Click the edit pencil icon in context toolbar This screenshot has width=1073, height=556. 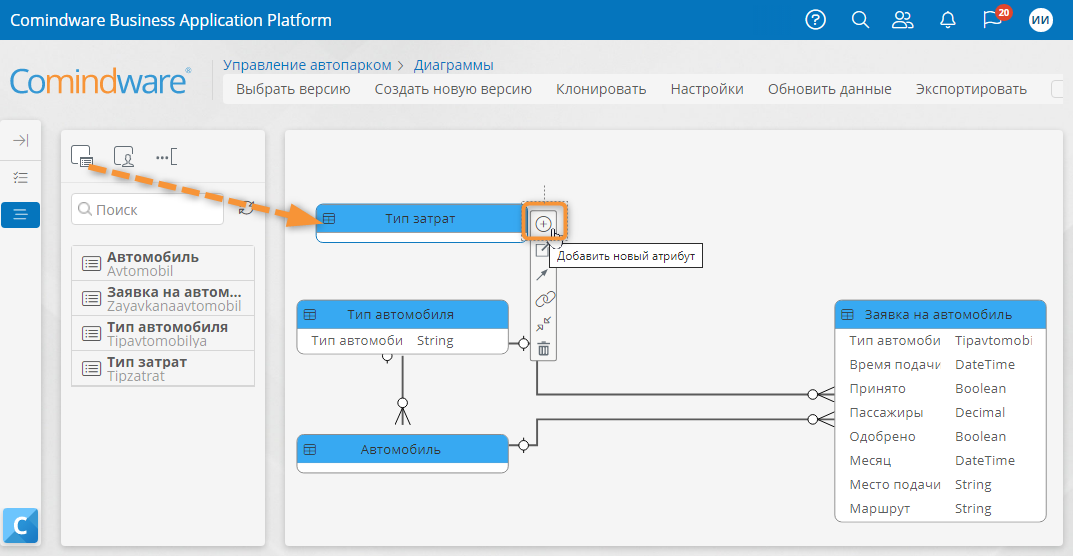[x=542, y=249]
